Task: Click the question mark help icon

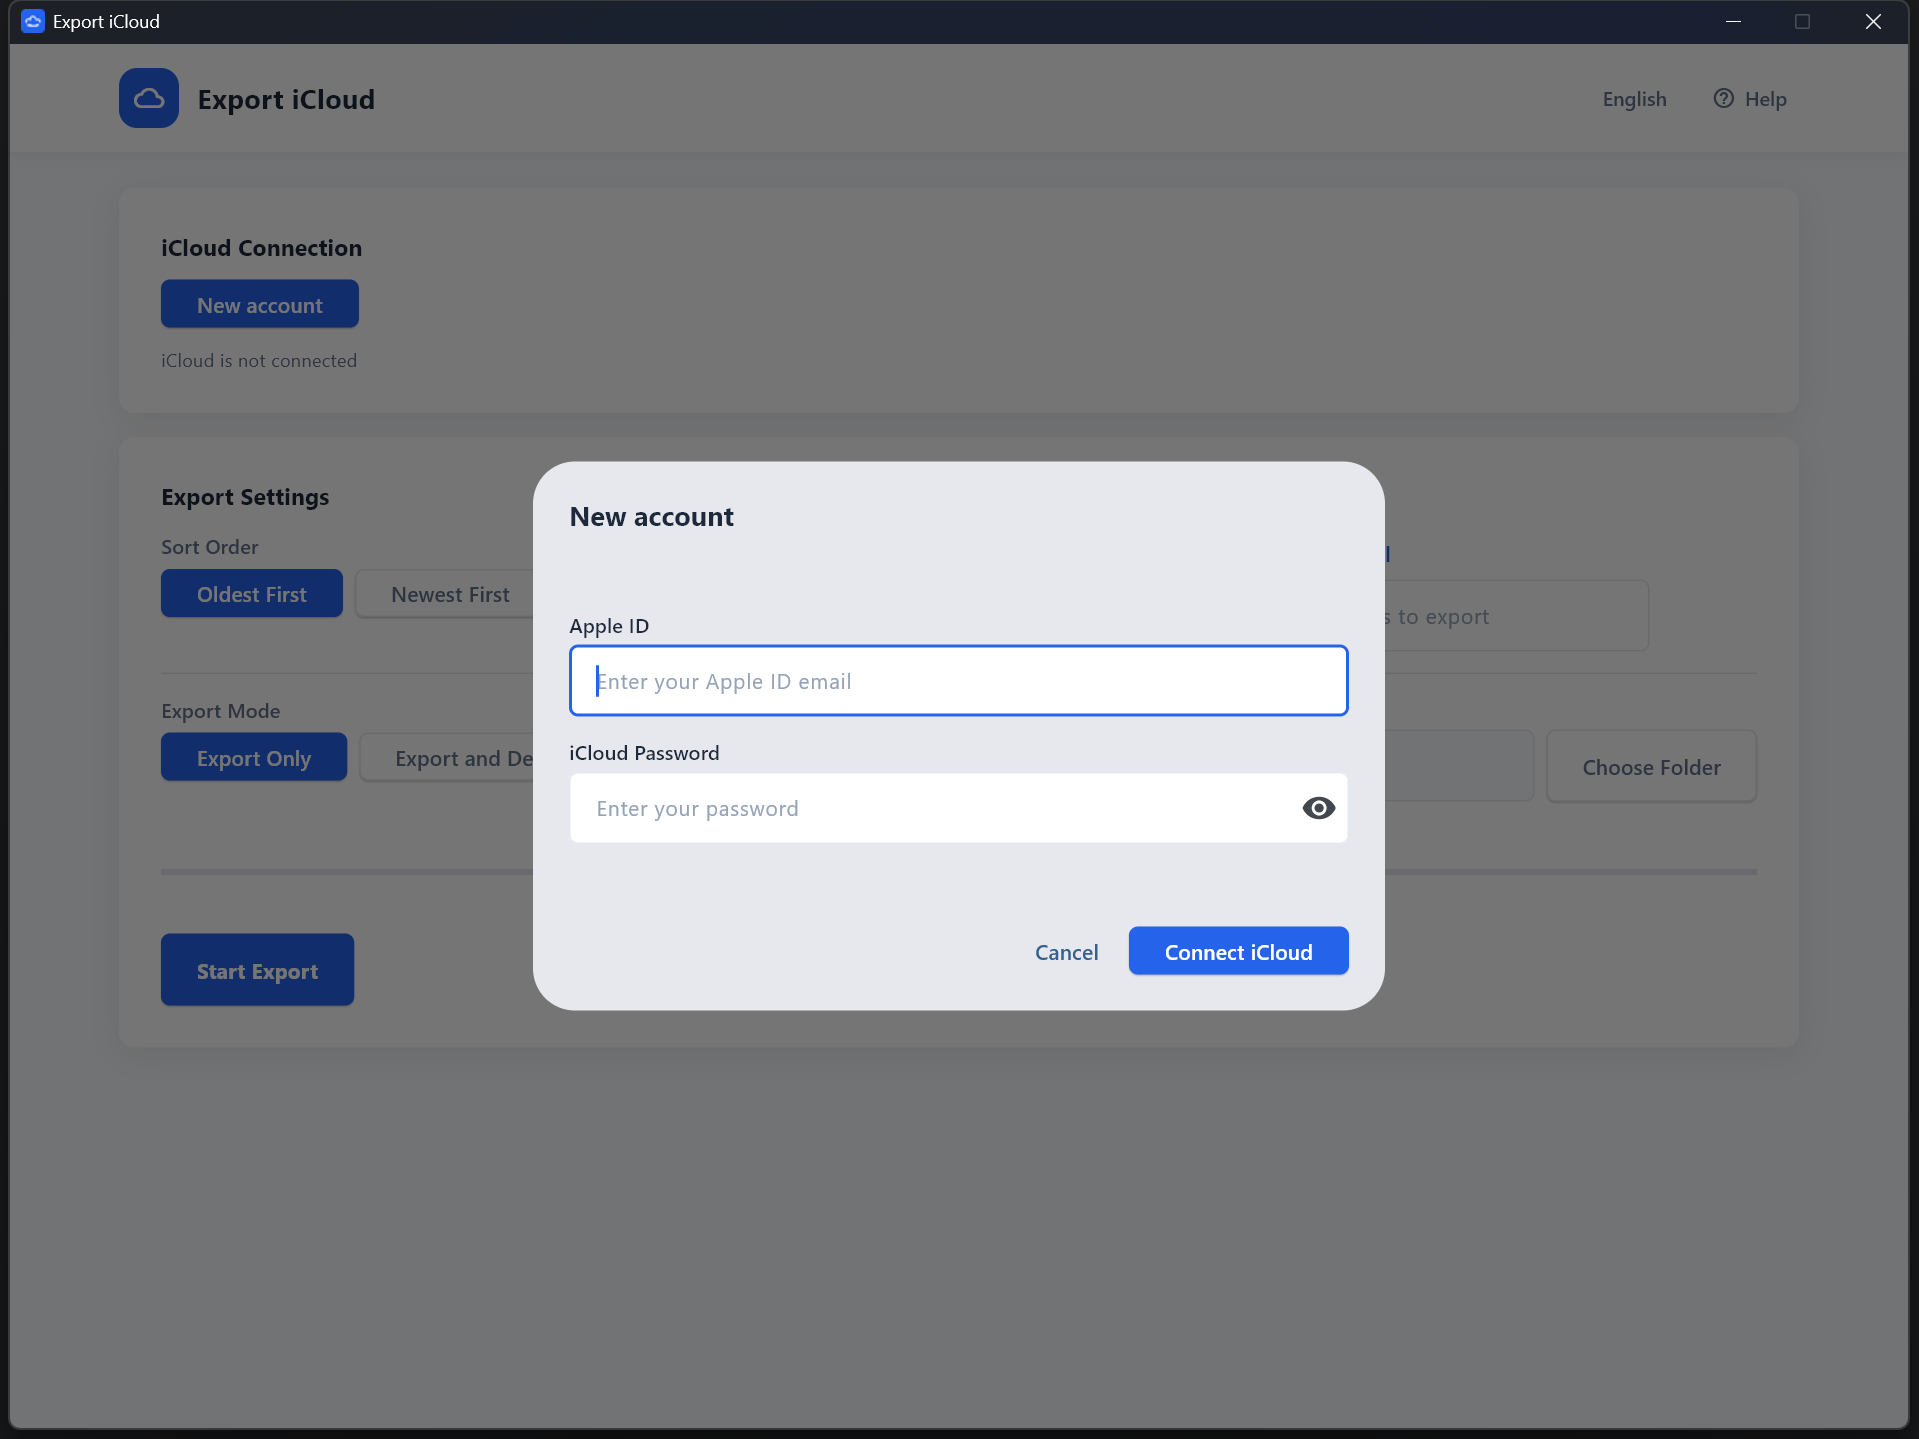Action: (1723, 98)
